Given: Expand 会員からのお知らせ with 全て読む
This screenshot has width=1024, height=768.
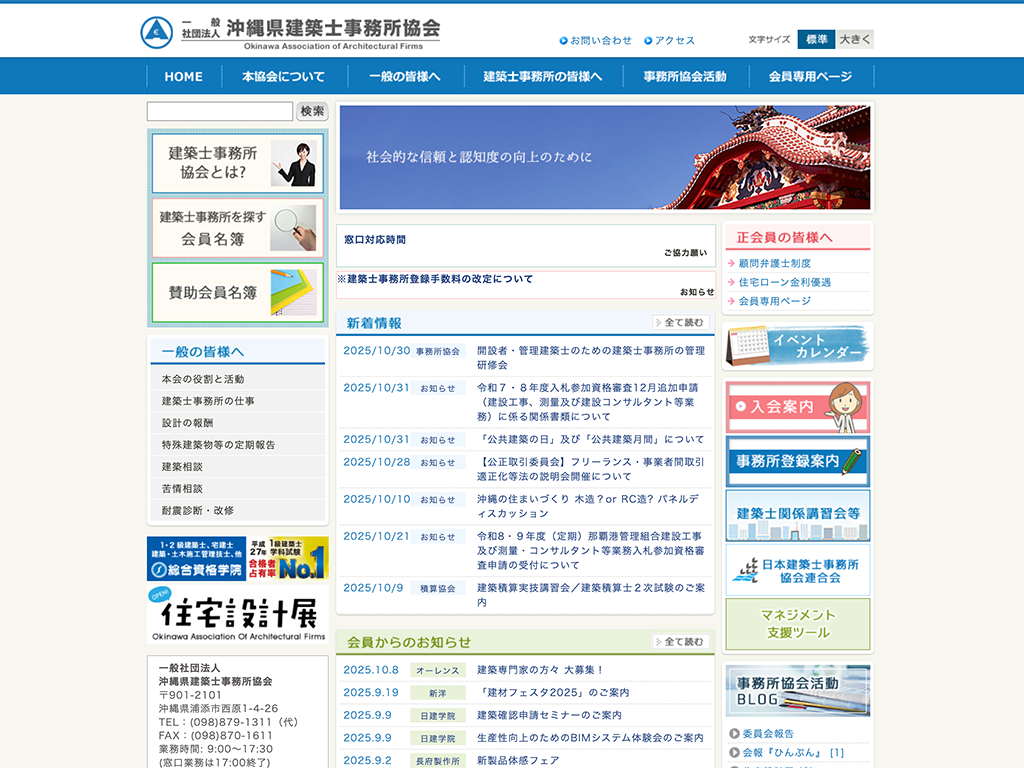Looking at the screenshot, I should click(x=681, y=642).
